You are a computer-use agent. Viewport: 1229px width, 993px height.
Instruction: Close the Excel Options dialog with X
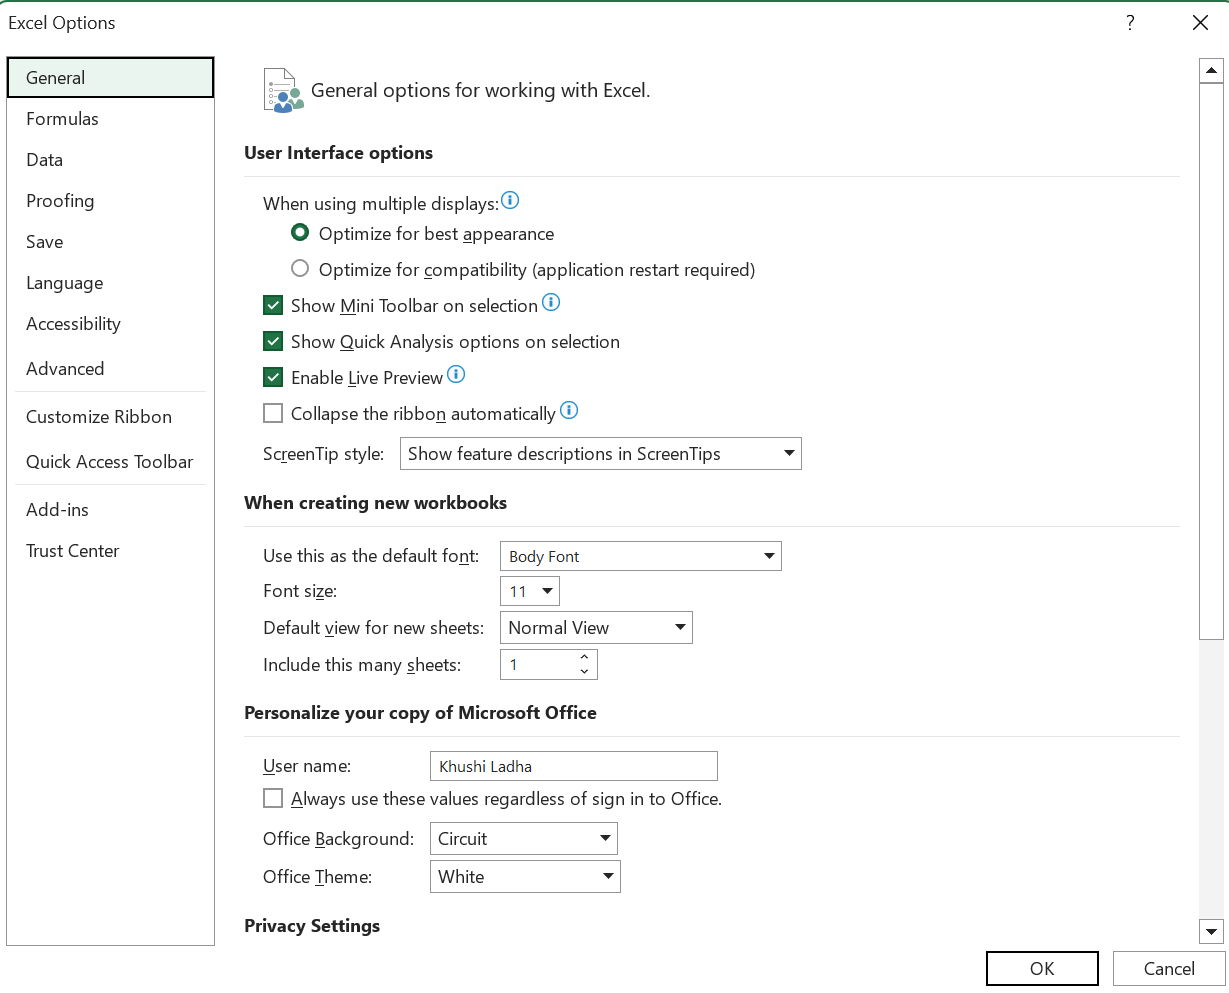(1201, 23)
